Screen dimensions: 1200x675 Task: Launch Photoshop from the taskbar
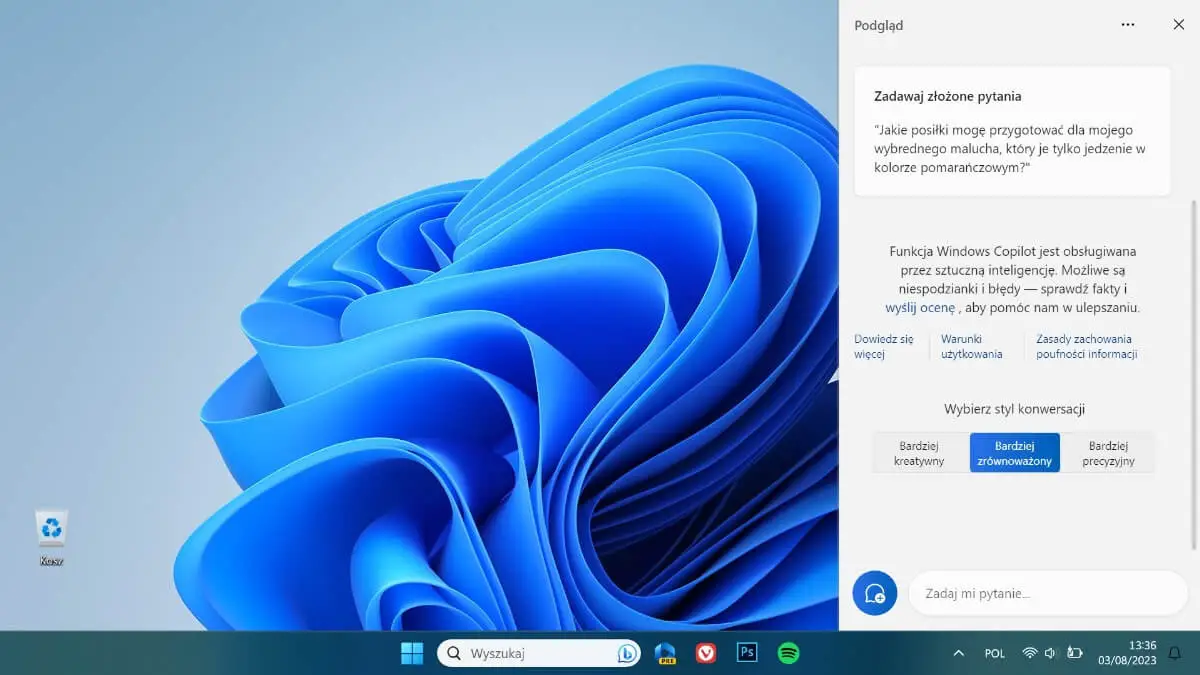coord(747,653)
